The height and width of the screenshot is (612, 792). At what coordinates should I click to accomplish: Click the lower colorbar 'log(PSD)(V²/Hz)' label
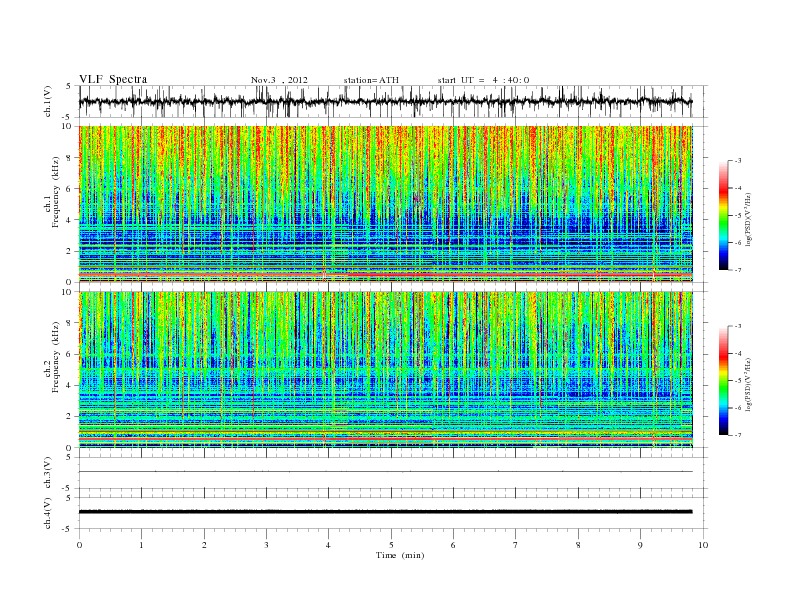pyautogui.click(x=749, y=384)
